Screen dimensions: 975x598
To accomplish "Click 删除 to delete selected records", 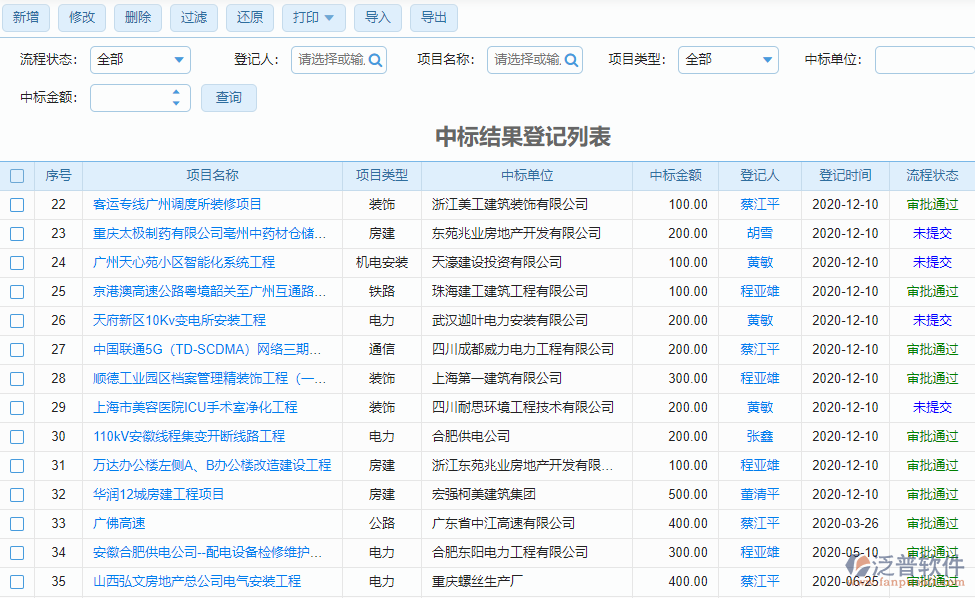I will coord(137,17).
